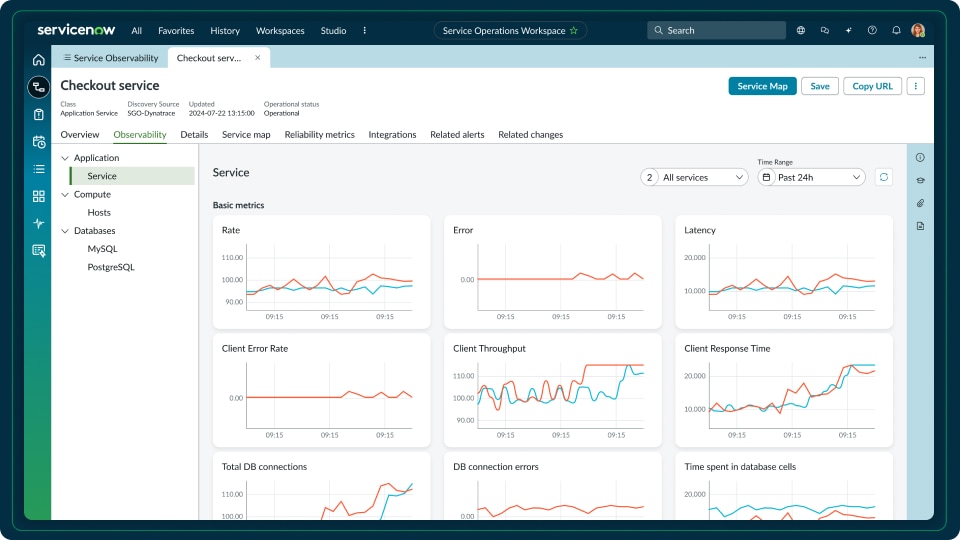Select MySQL in the tree

pyautogui.click(x=102, y=249)
